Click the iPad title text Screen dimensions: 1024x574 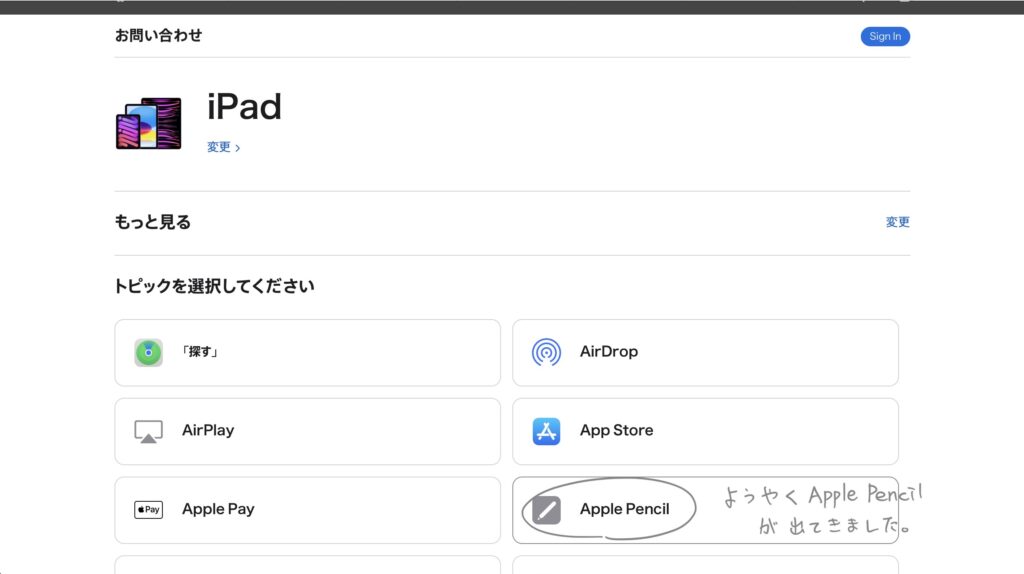(244, 106)
